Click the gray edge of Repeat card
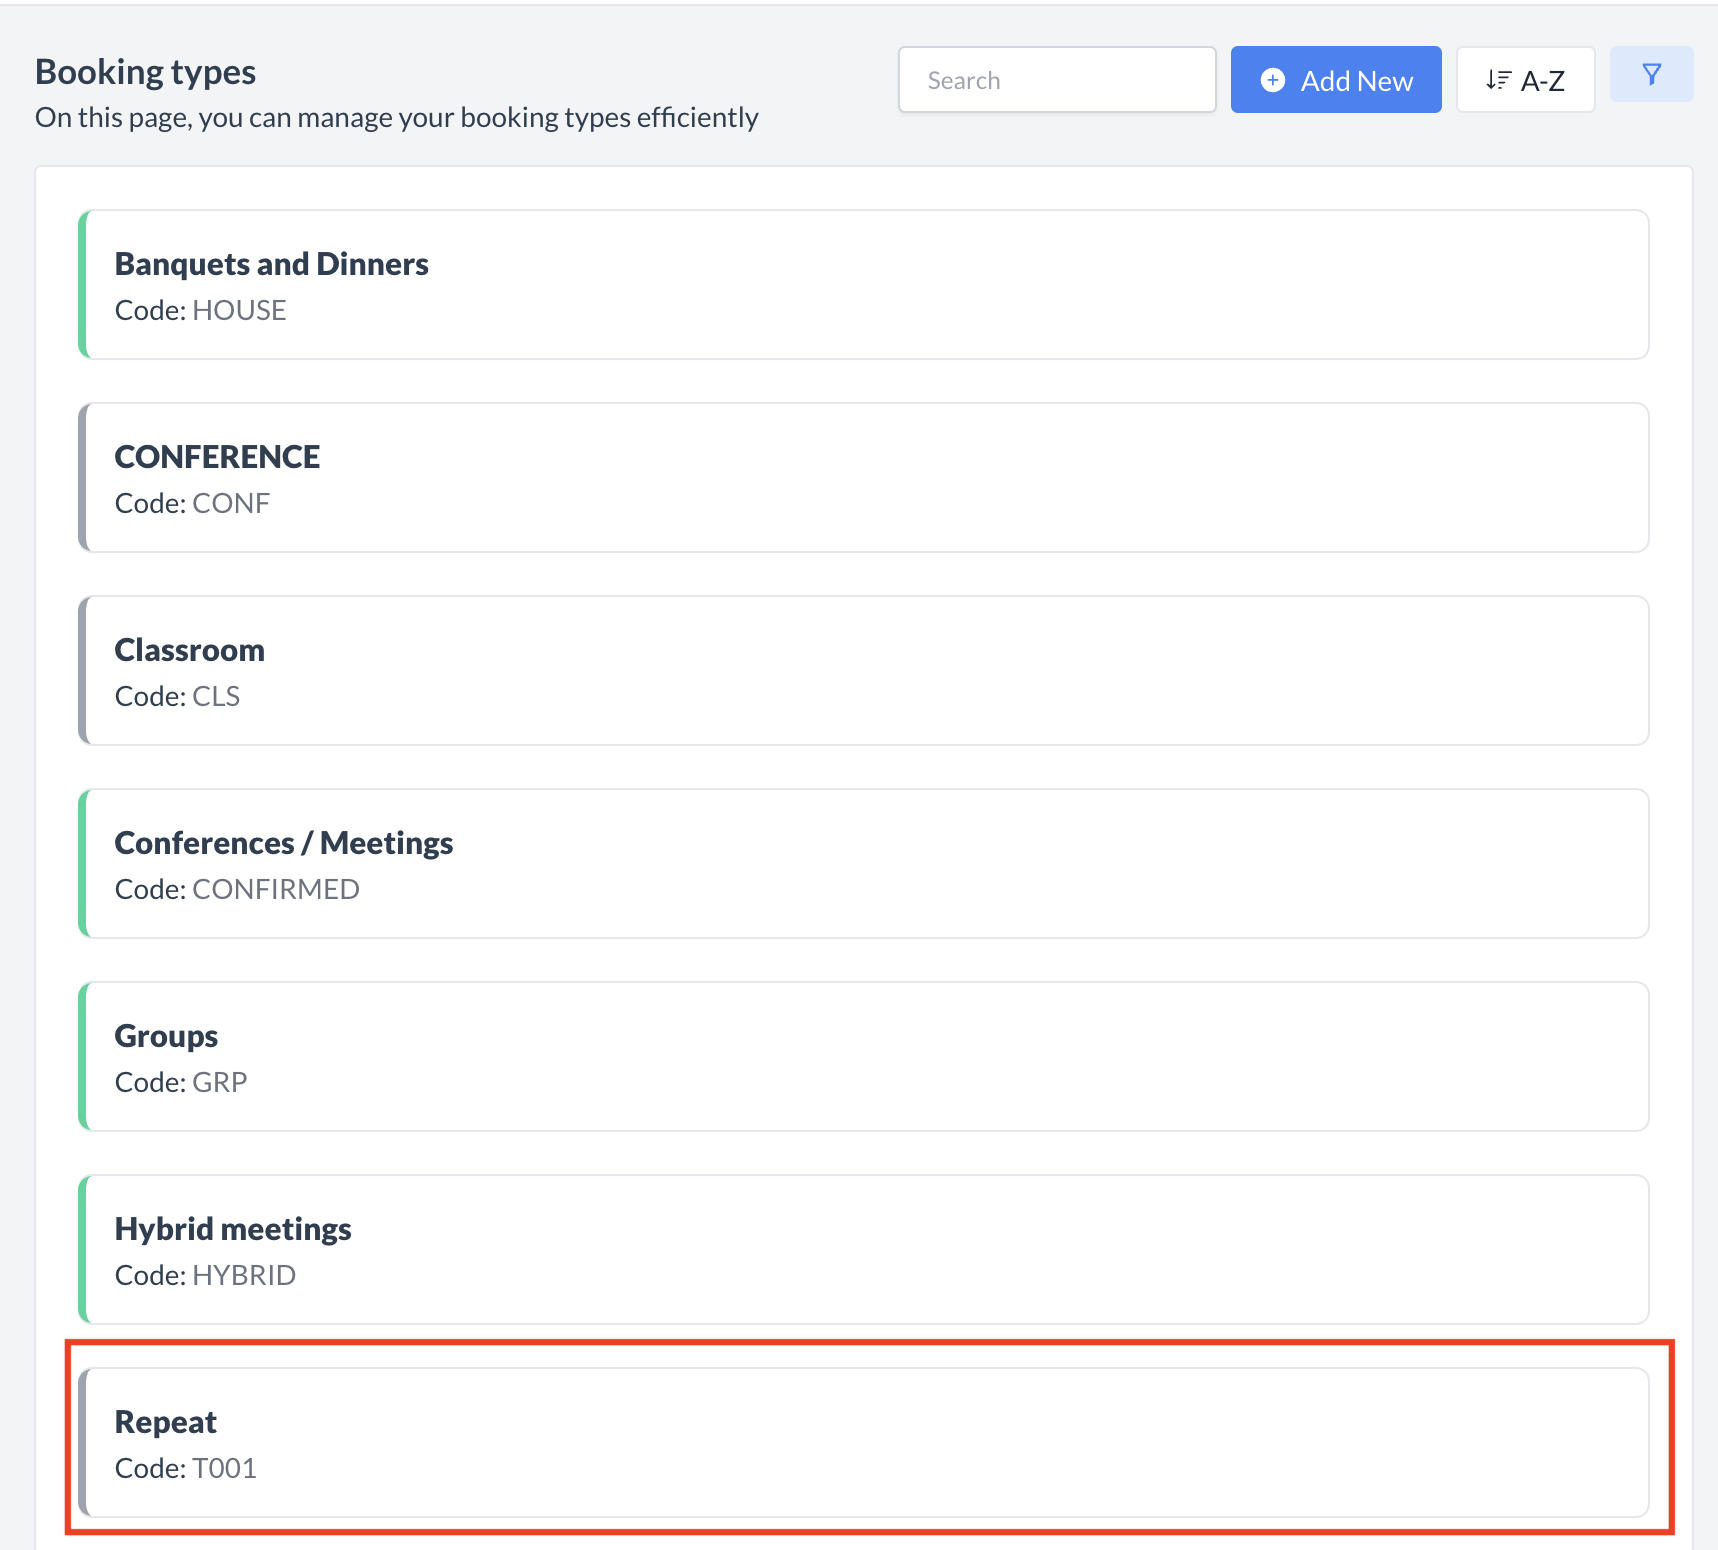The height and width of the screenshot is (1550, 1718). pyautogui.click(x=84, y=1441)
